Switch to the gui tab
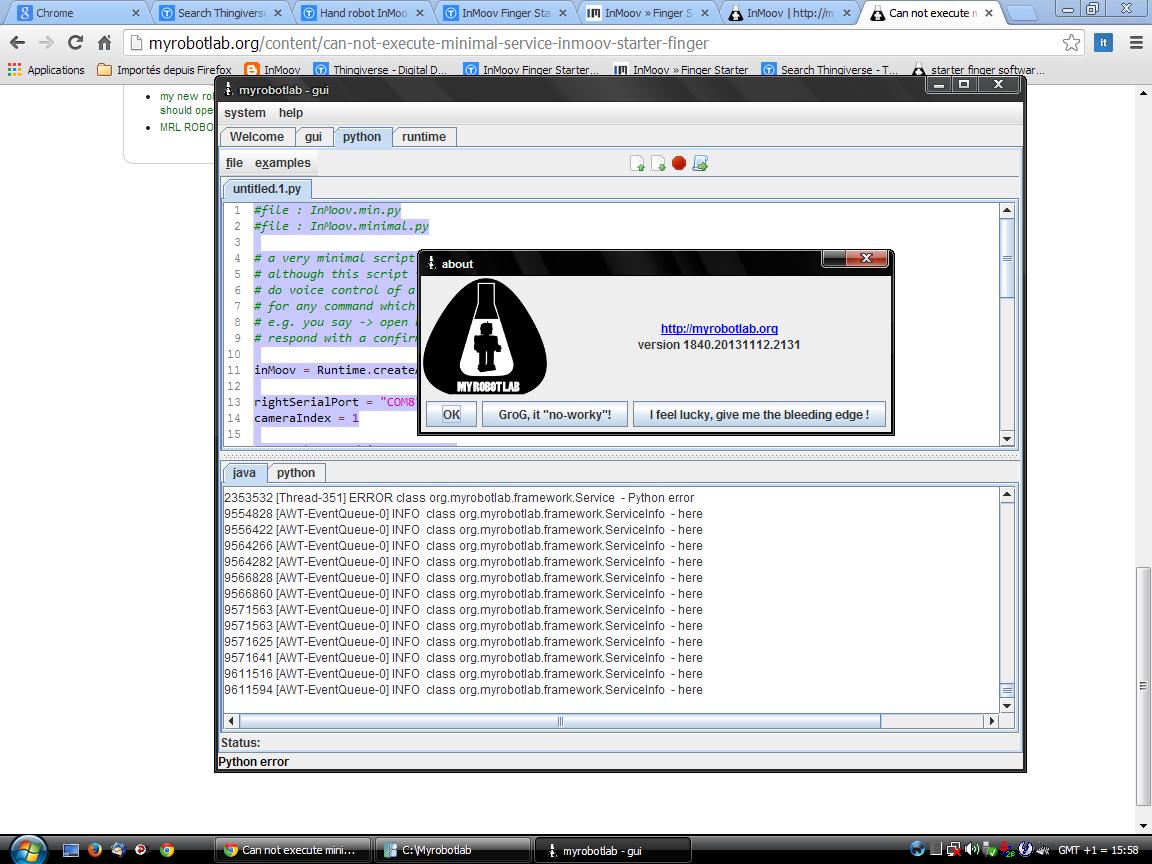1152x864 pixels. click(314, 137)
